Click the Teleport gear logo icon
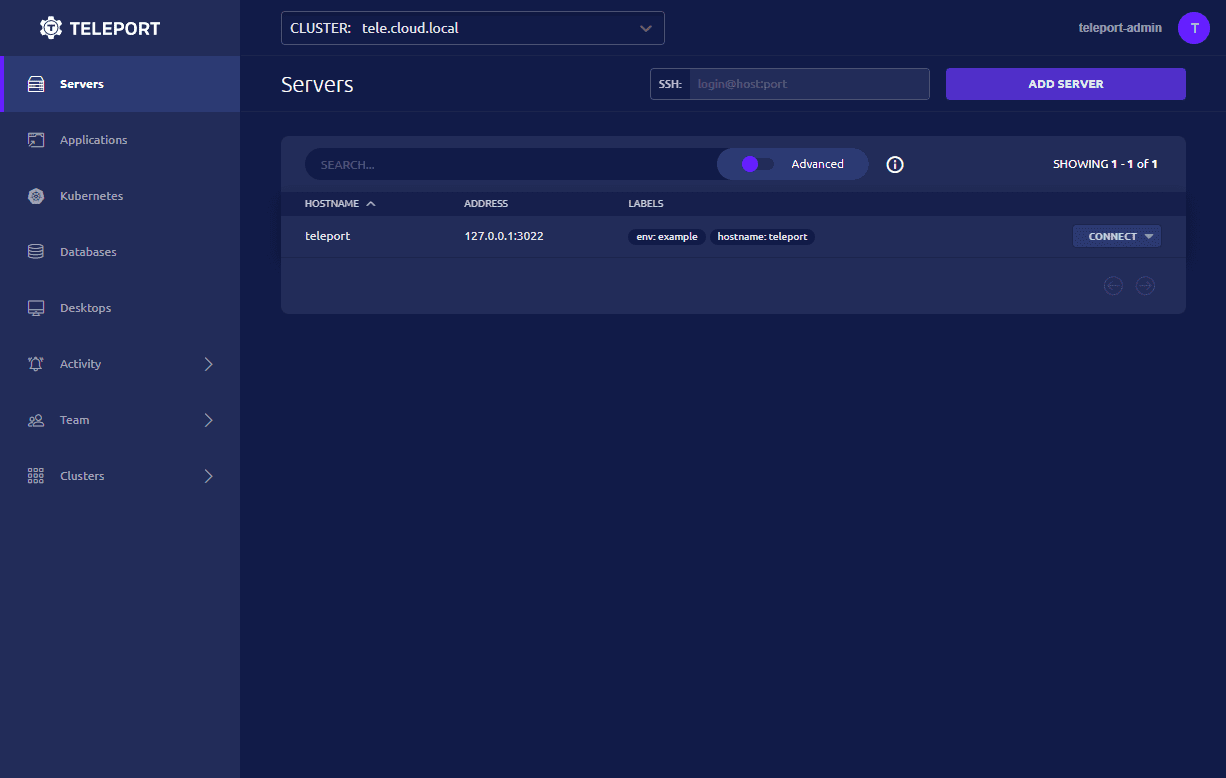Viewport: 1226px width, 778px height. [x=51, y=28]
